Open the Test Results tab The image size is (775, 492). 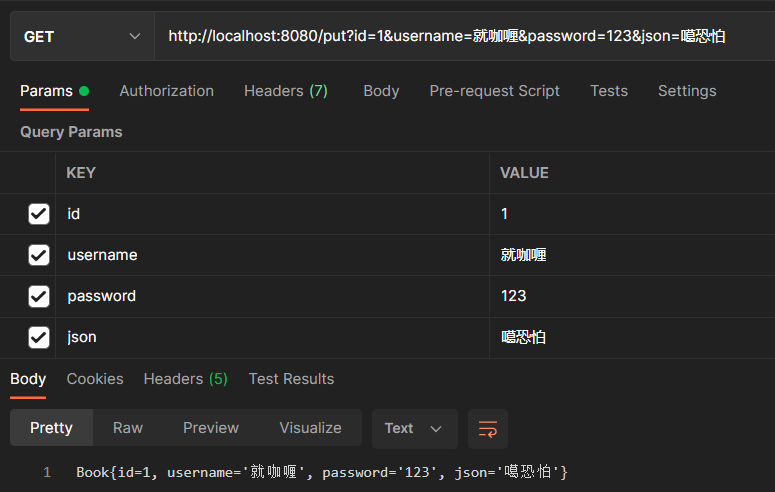(x=291, y=379)
